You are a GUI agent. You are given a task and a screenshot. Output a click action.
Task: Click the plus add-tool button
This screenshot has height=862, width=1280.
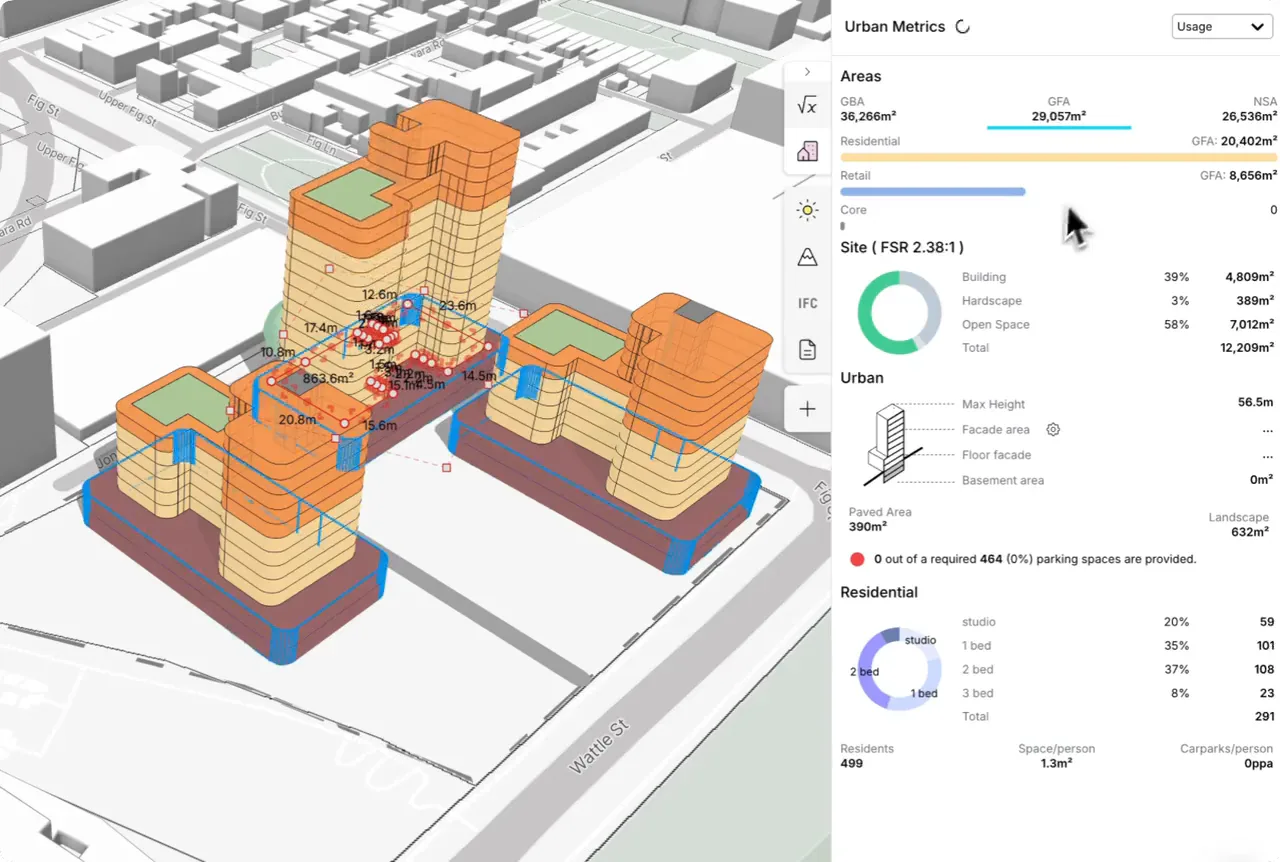click(x=807, y=408)
